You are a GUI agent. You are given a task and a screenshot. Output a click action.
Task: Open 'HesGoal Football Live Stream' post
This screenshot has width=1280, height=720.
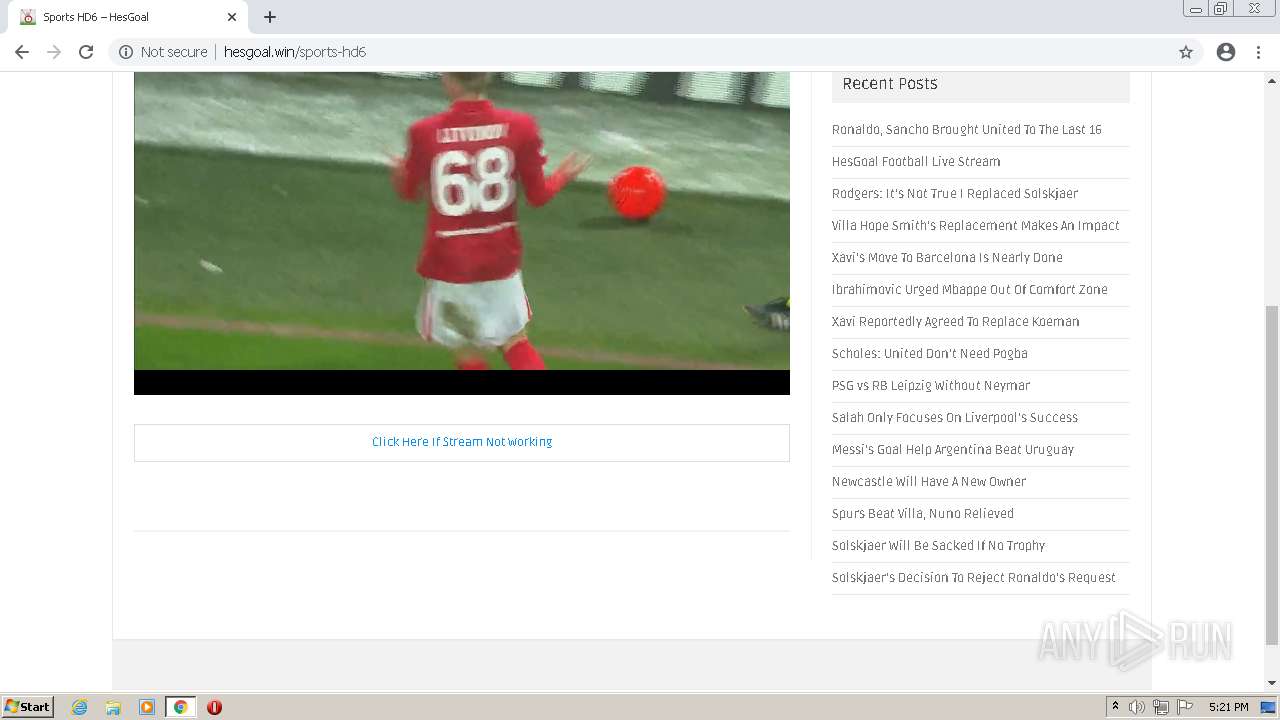pyautogui.click(x=916, y=162)
